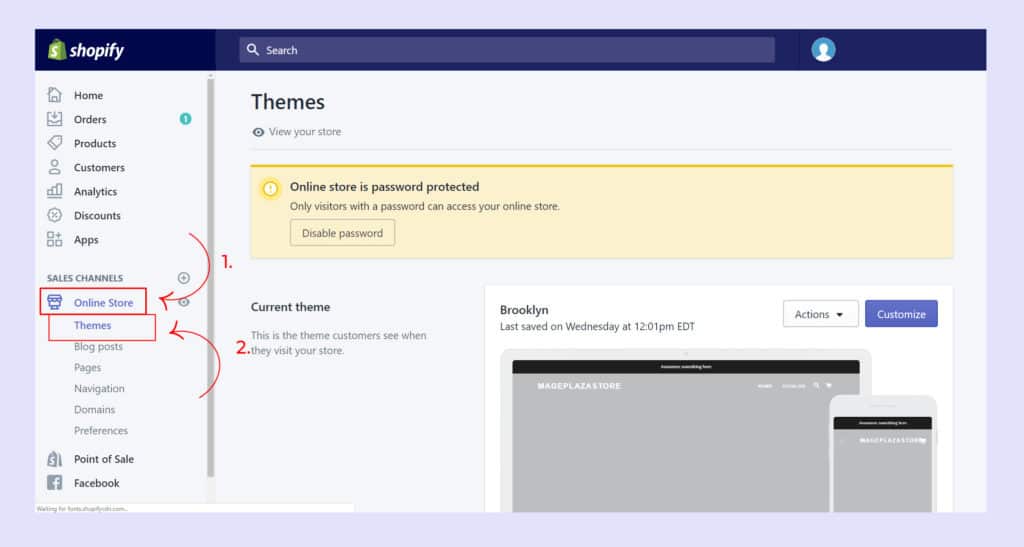The image size is (1024, 547).
Task: Click the Current theme heading
Action: click(290, 307)
